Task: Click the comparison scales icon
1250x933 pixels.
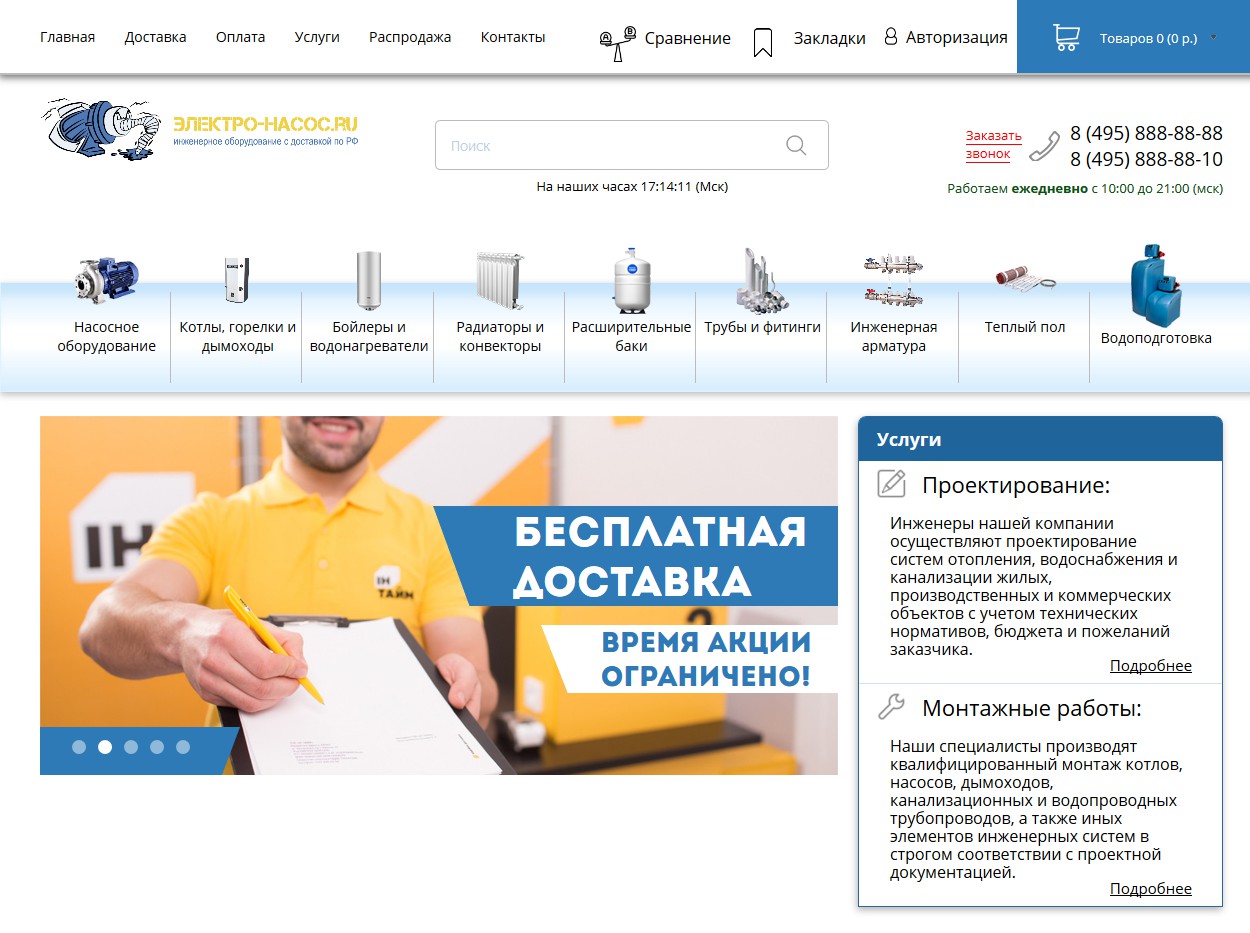Action: click(617, 43)
